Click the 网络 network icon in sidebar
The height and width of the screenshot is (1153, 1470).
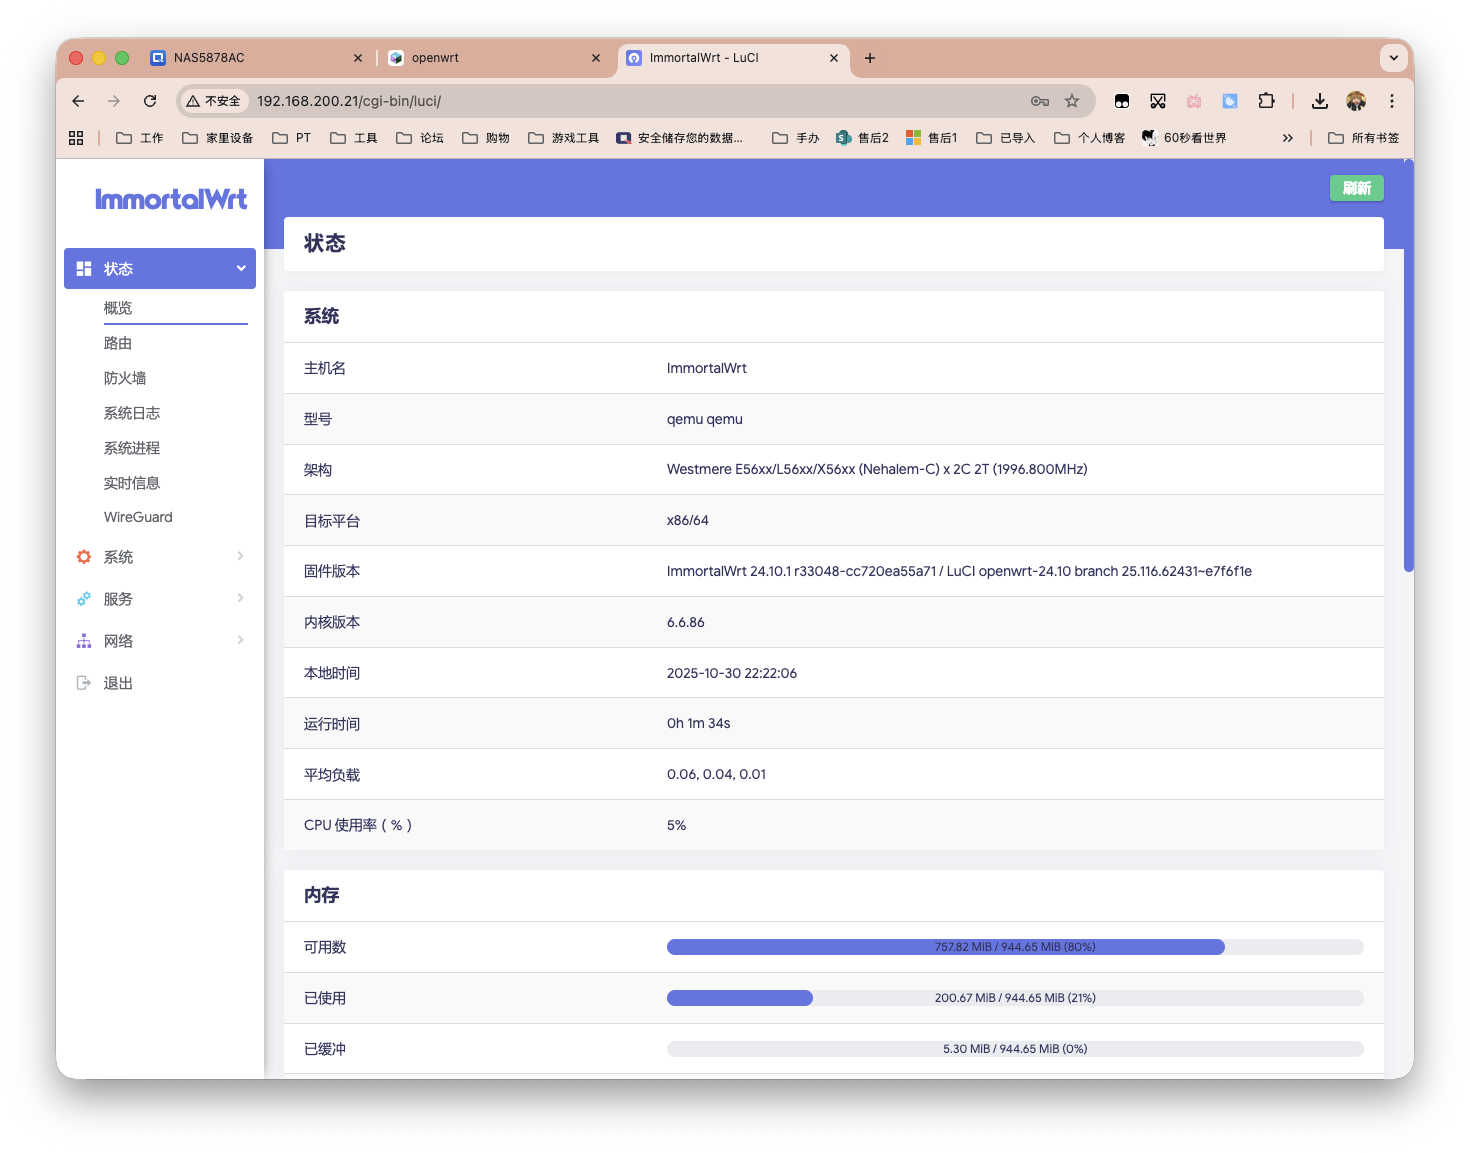(84, 641)
